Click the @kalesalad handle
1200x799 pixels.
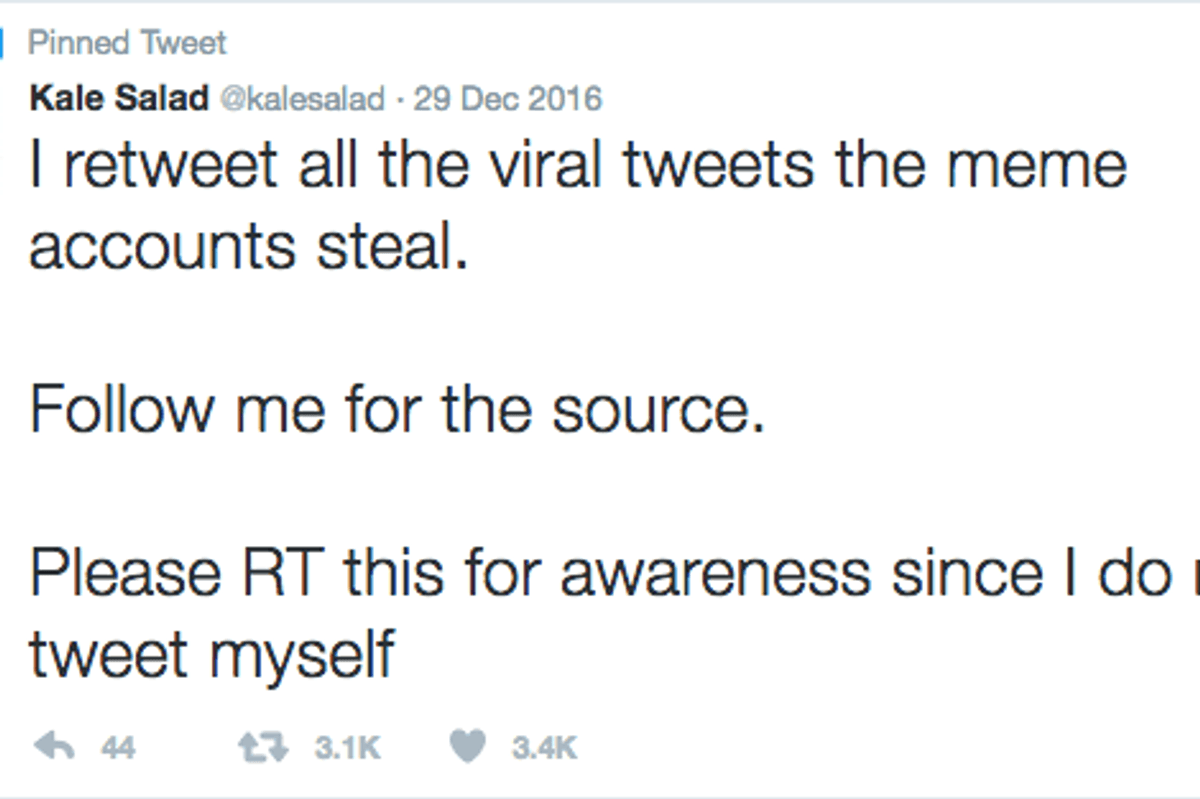click(x=301, y=99)
